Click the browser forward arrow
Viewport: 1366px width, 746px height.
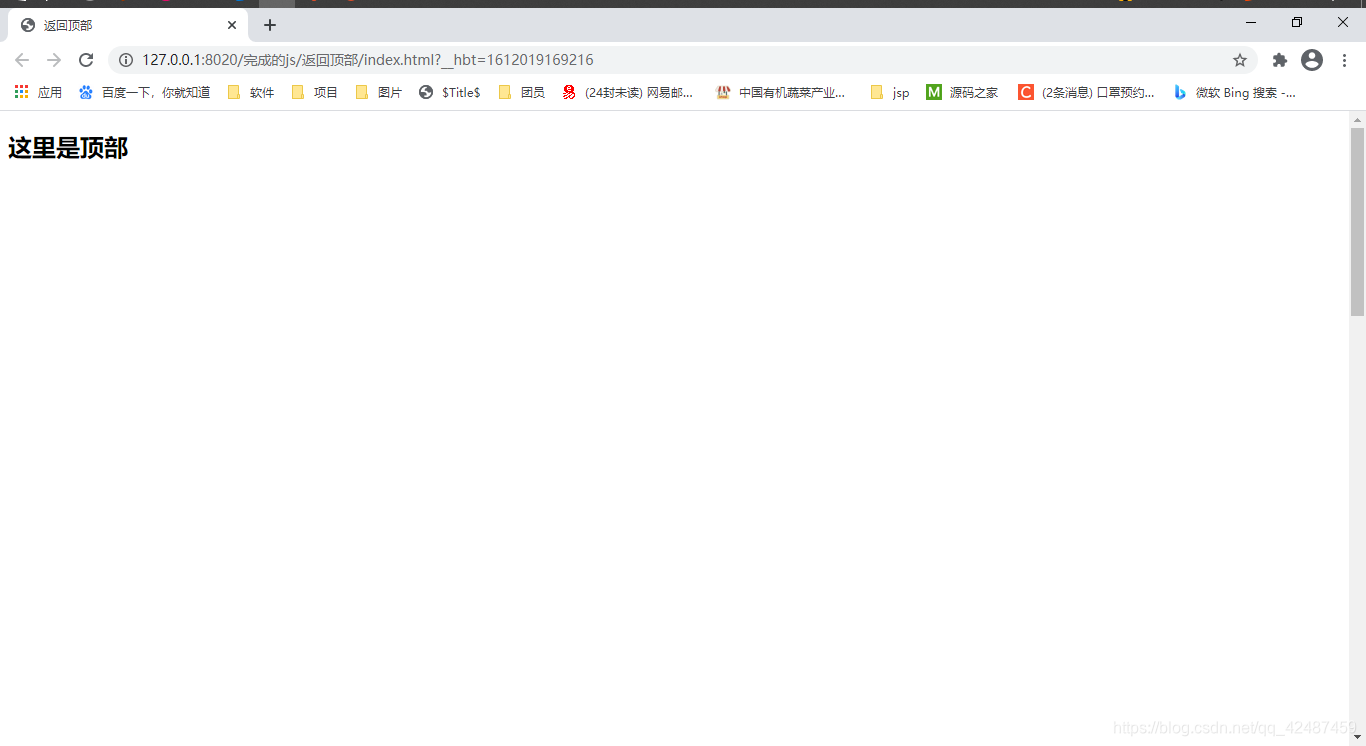click(x=54, y=60)
